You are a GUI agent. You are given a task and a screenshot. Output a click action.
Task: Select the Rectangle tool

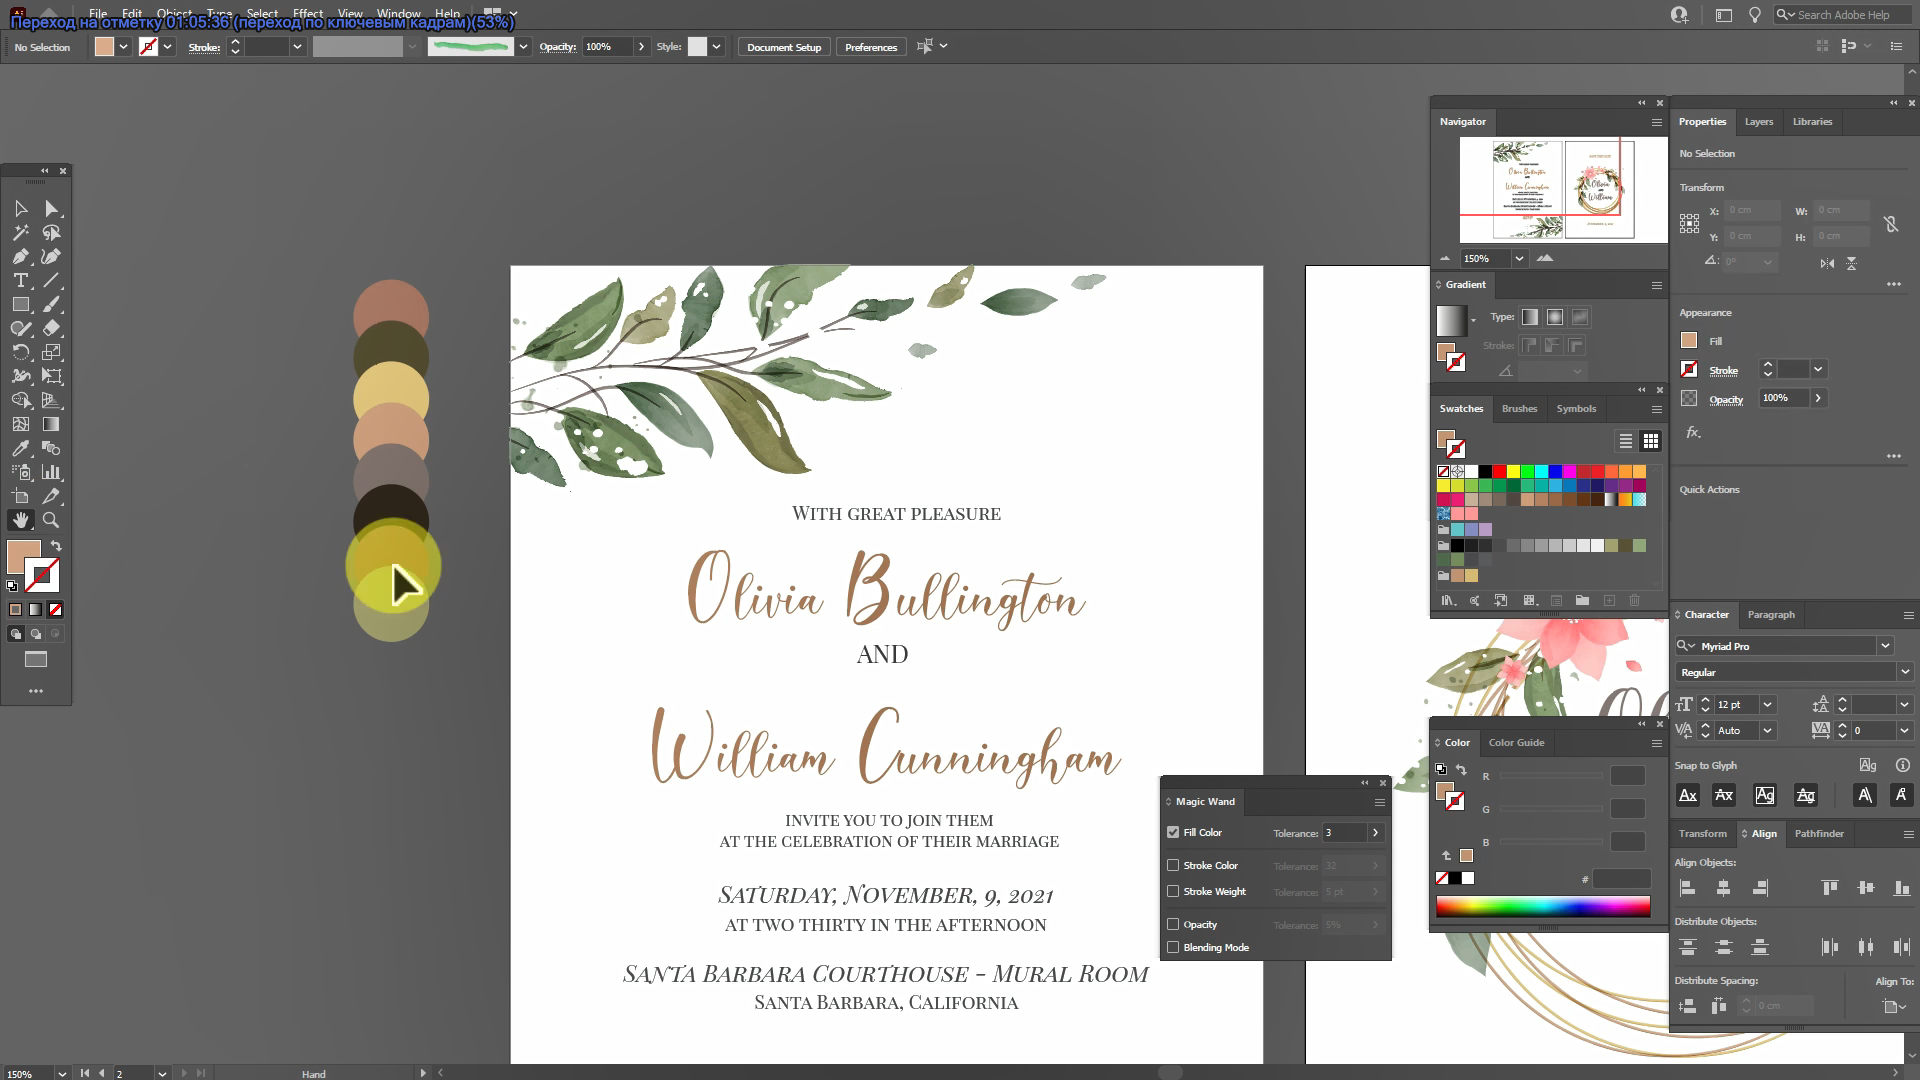20,305
